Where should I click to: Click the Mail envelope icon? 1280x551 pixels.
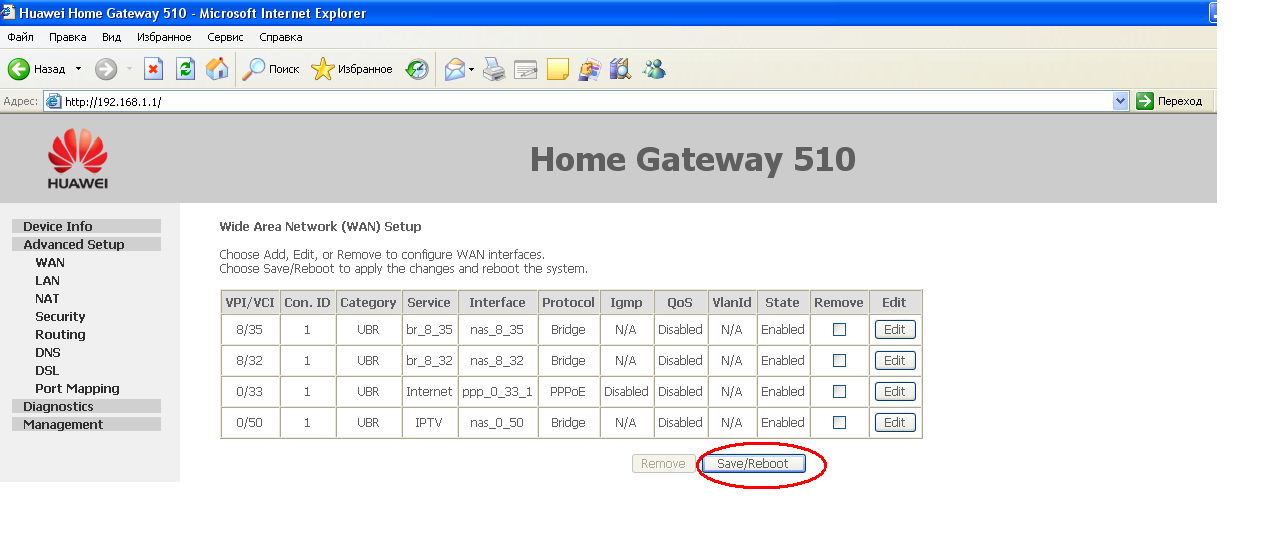point(455,69)
